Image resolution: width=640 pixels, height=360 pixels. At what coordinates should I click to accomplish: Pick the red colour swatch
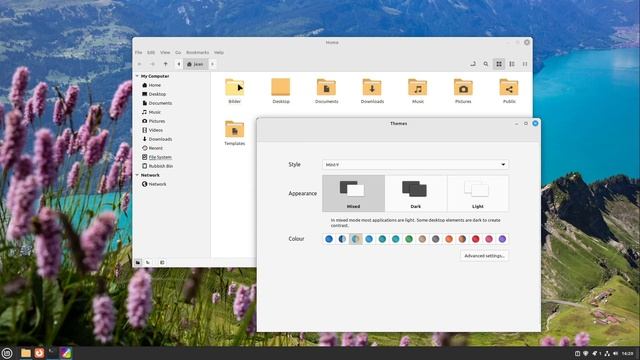[x=476, y=239]
